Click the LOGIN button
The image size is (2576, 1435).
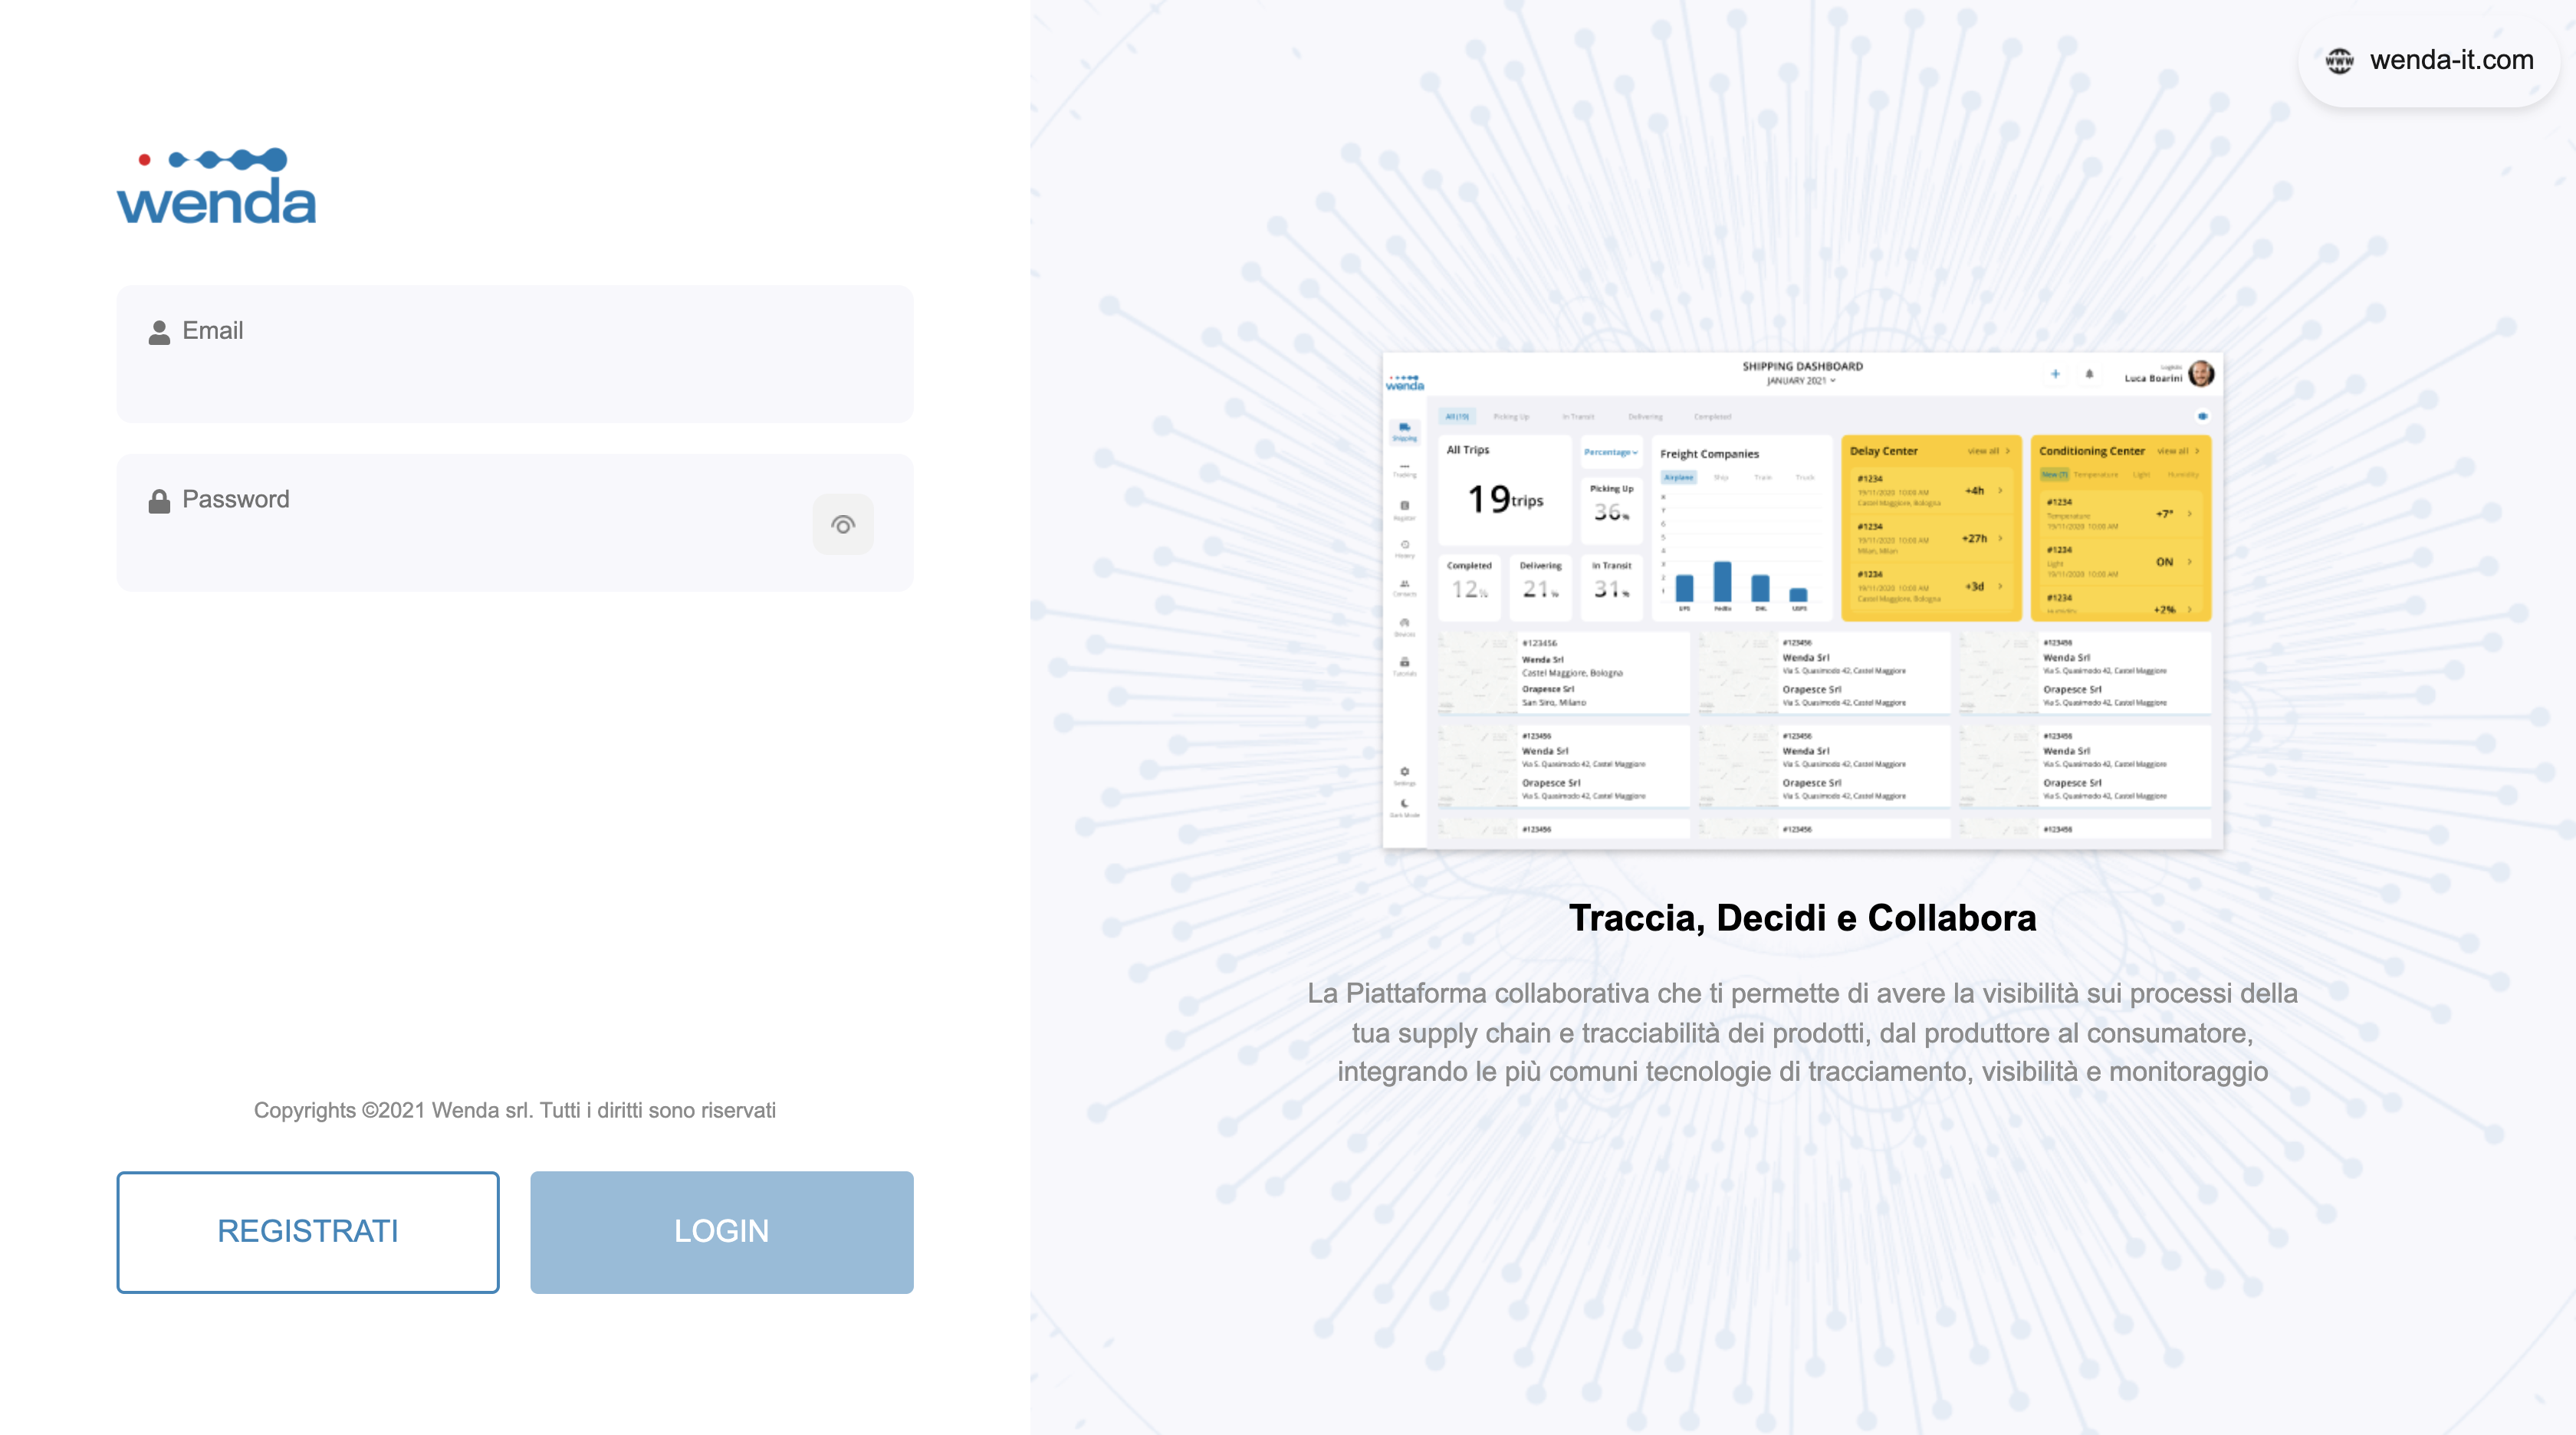pos(721,1231)
